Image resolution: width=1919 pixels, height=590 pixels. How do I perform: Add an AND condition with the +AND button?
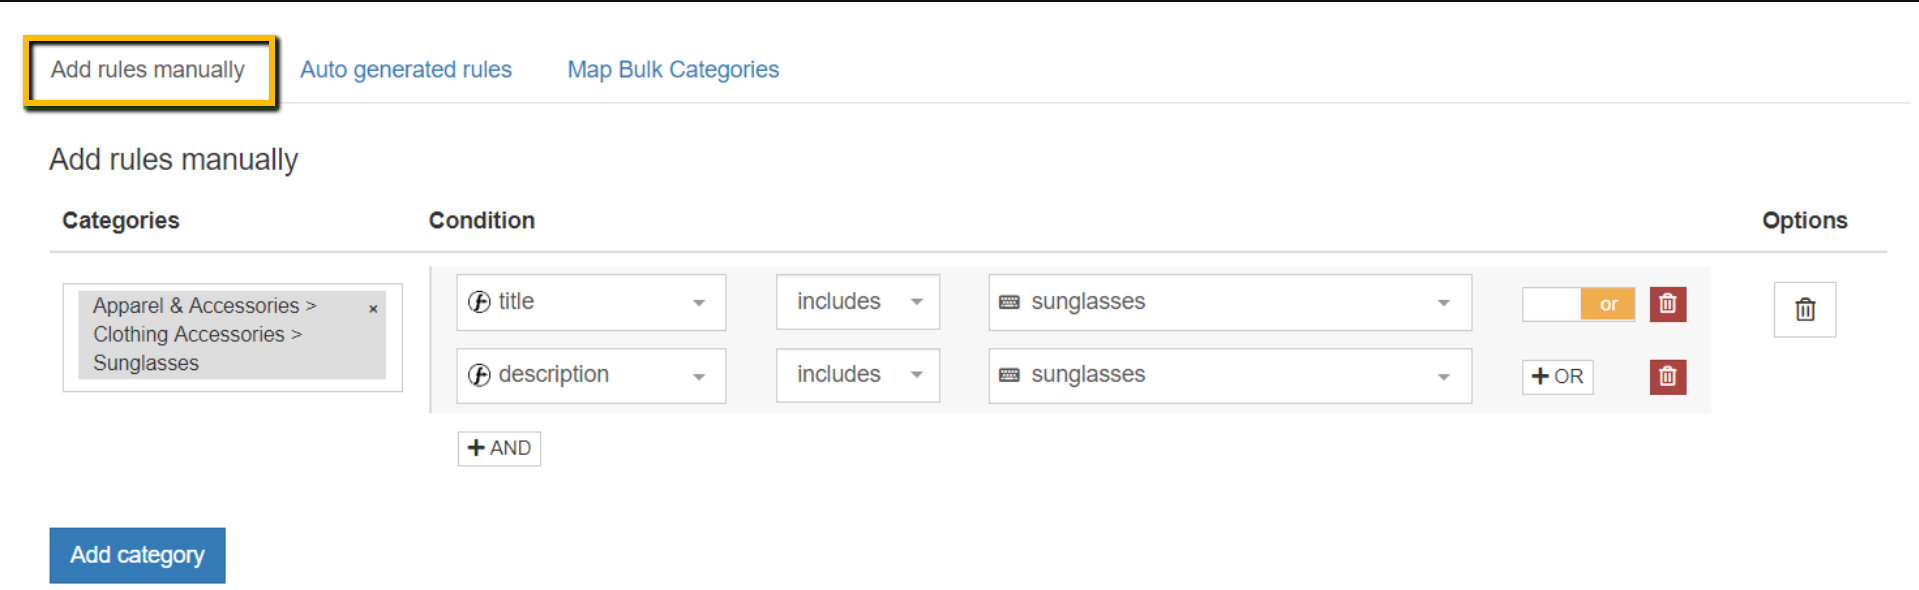[x=498, y=448]
